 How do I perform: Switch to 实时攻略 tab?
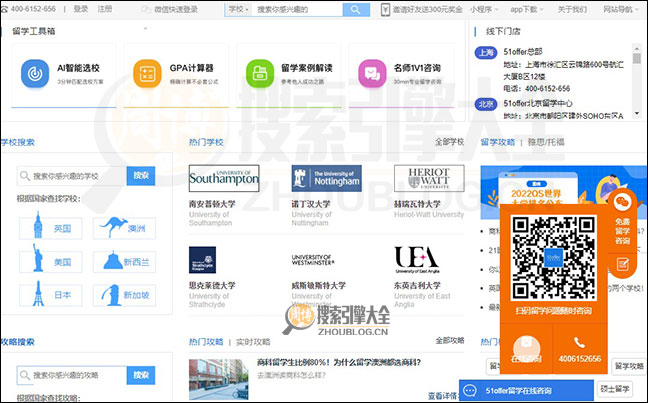click(253, 342)
